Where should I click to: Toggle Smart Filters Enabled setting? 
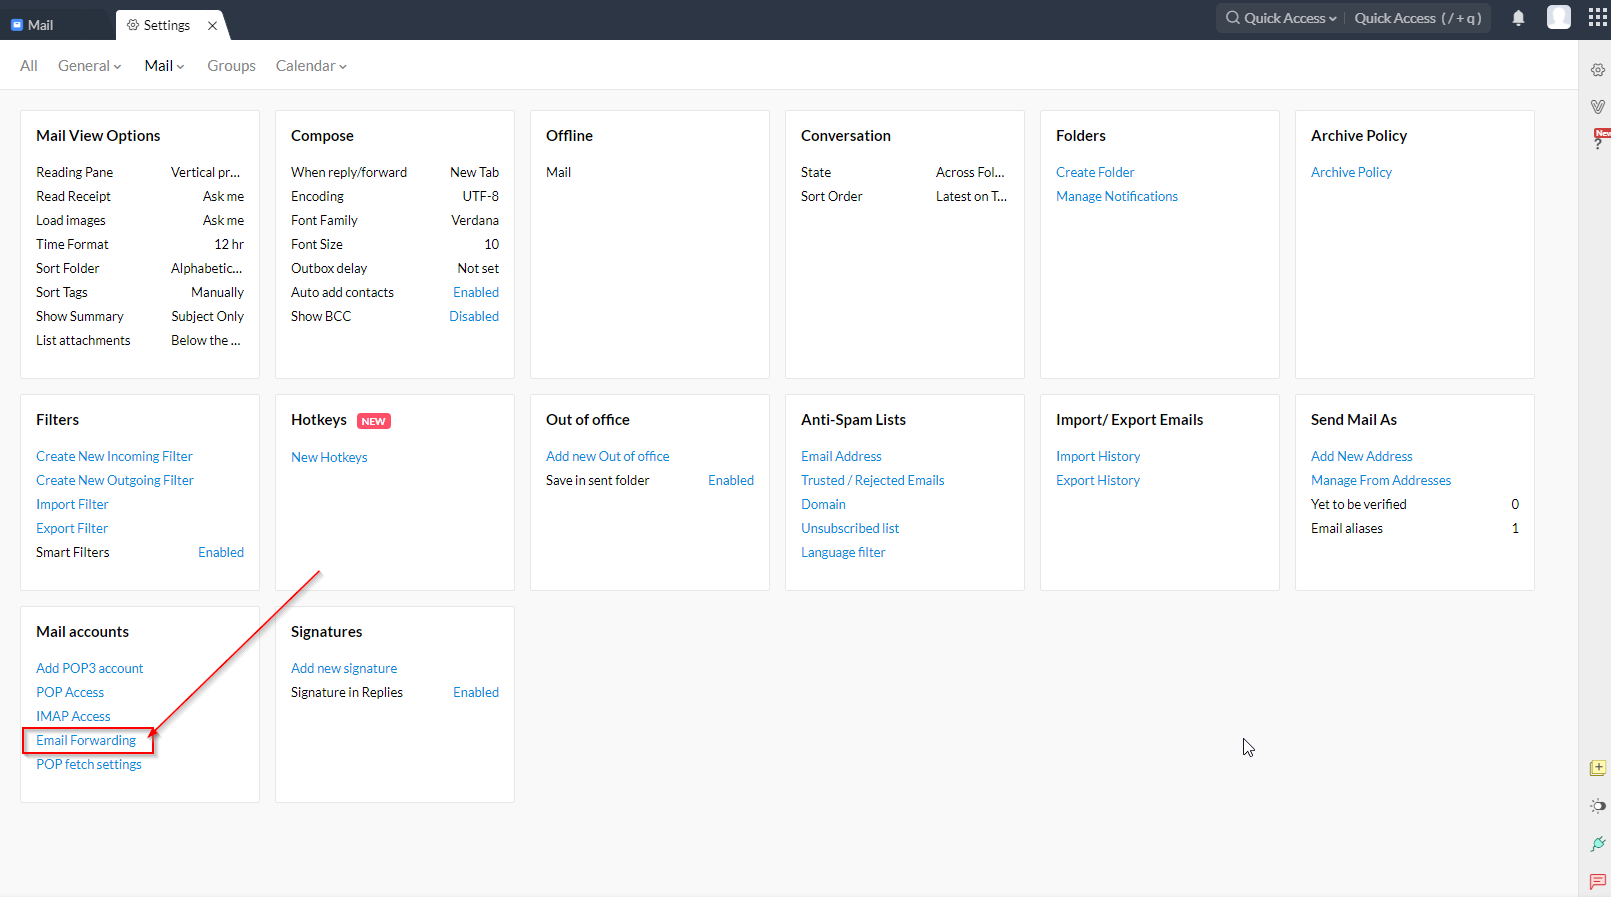(x=221, y=552)
